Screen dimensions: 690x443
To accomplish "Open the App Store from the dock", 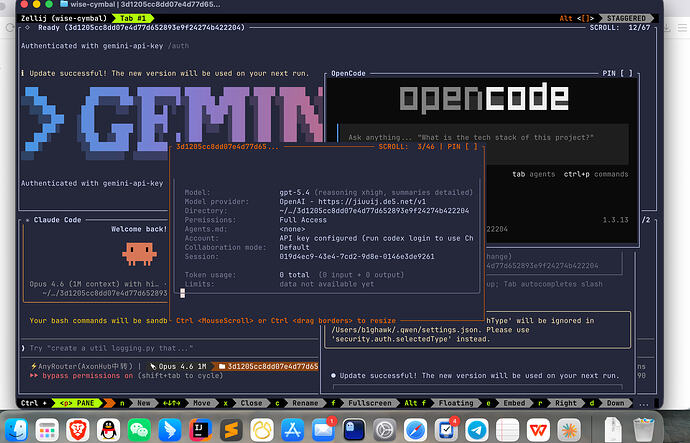I will coord(292,429).
